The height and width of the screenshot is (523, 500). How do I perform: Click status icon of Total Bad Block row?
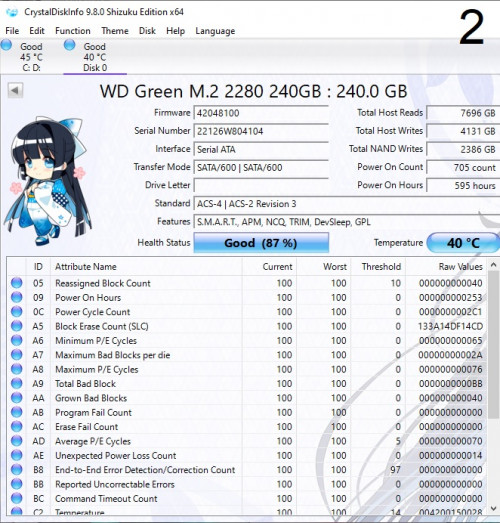click(16, 383)
